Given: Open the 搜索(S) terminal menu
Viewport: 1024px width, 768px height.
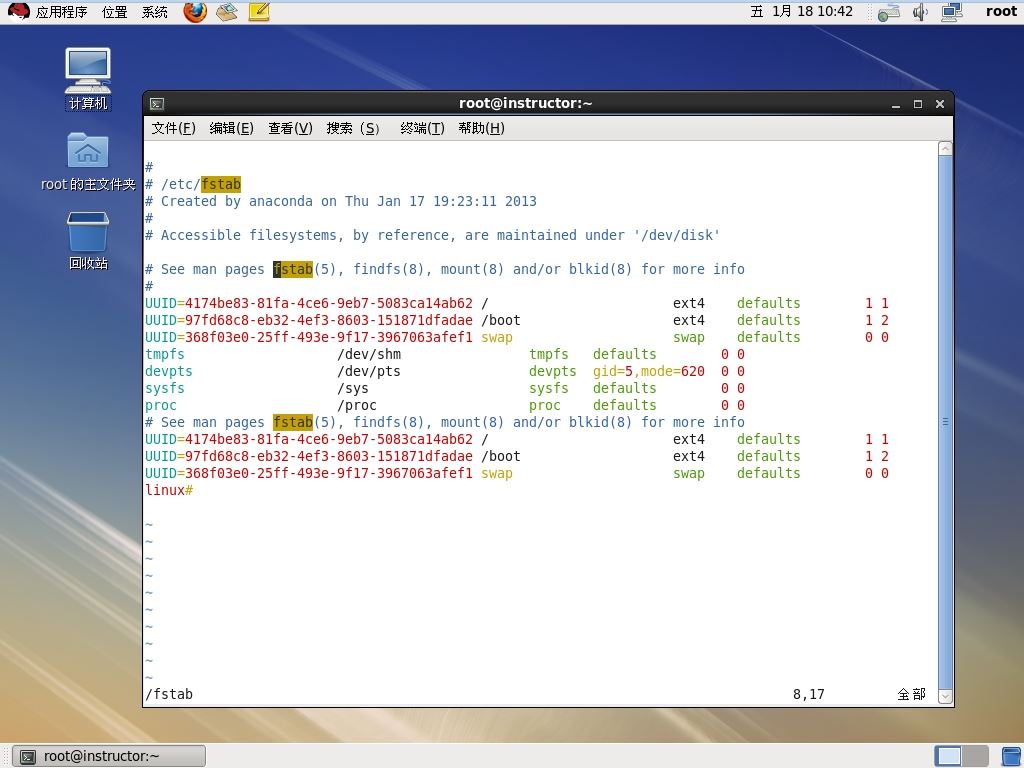Looking at the screenshot, I should (353, 128).
